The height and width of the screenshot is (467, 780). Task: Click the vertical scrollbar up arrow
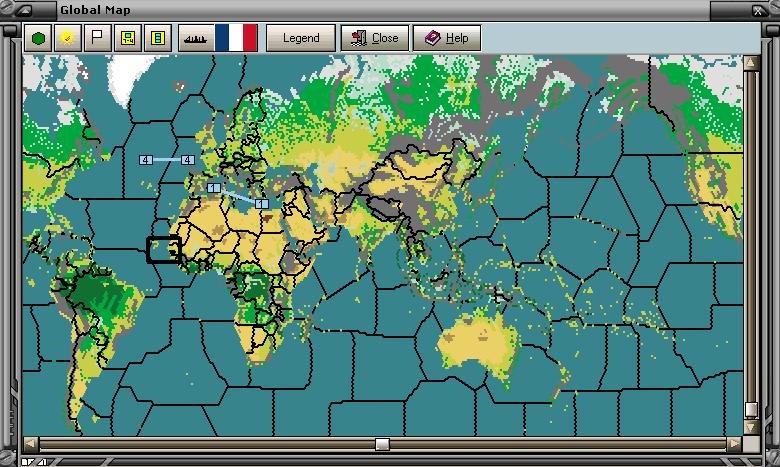[x=751, y=63]
